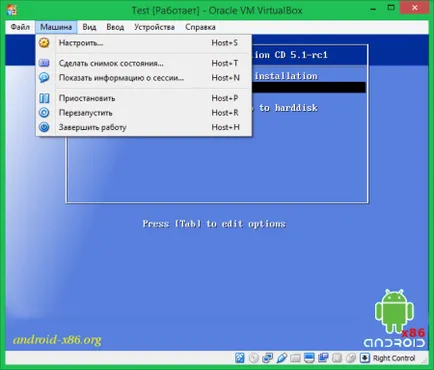
Task: Open the Ввод menu
Action: click(x=115, y=27)
